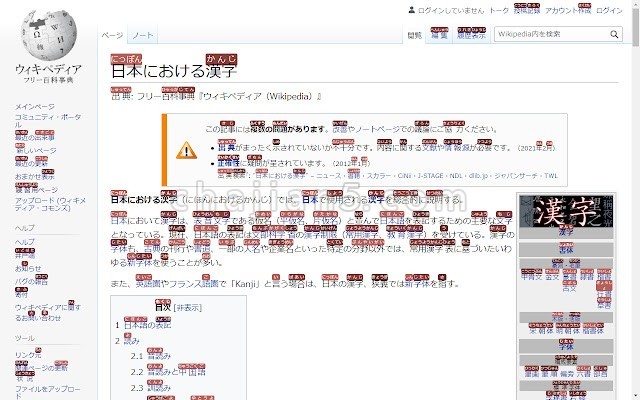
Task: Open 井戸端 sidebar link
Action: click(25, 255)
